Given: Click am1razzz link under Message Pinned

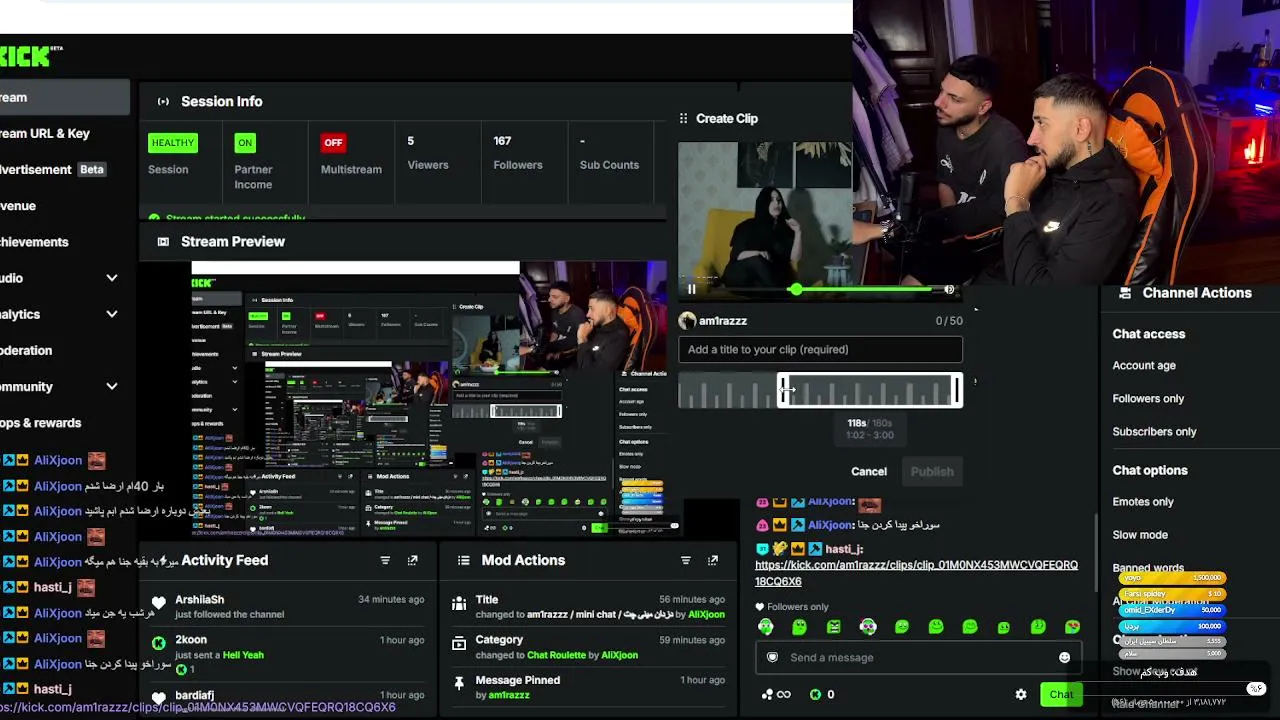Looking at the screenshot, I should point(509,695).
